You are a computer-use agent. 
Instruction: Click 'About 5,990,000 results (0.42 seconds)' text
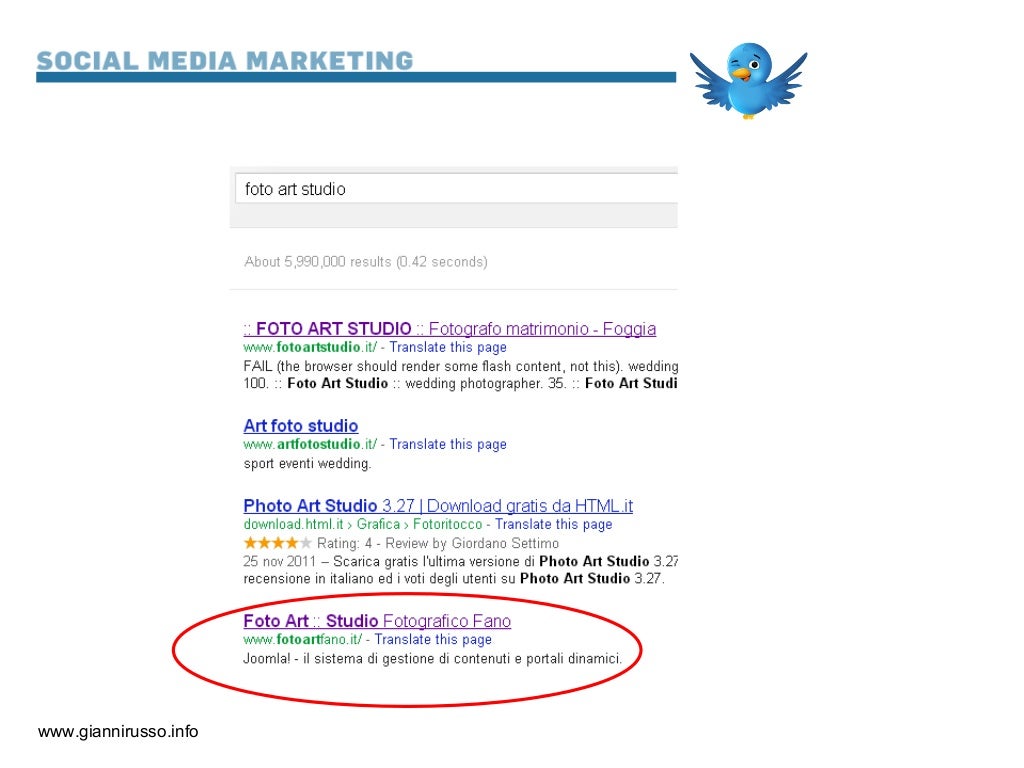coord(366,262)
